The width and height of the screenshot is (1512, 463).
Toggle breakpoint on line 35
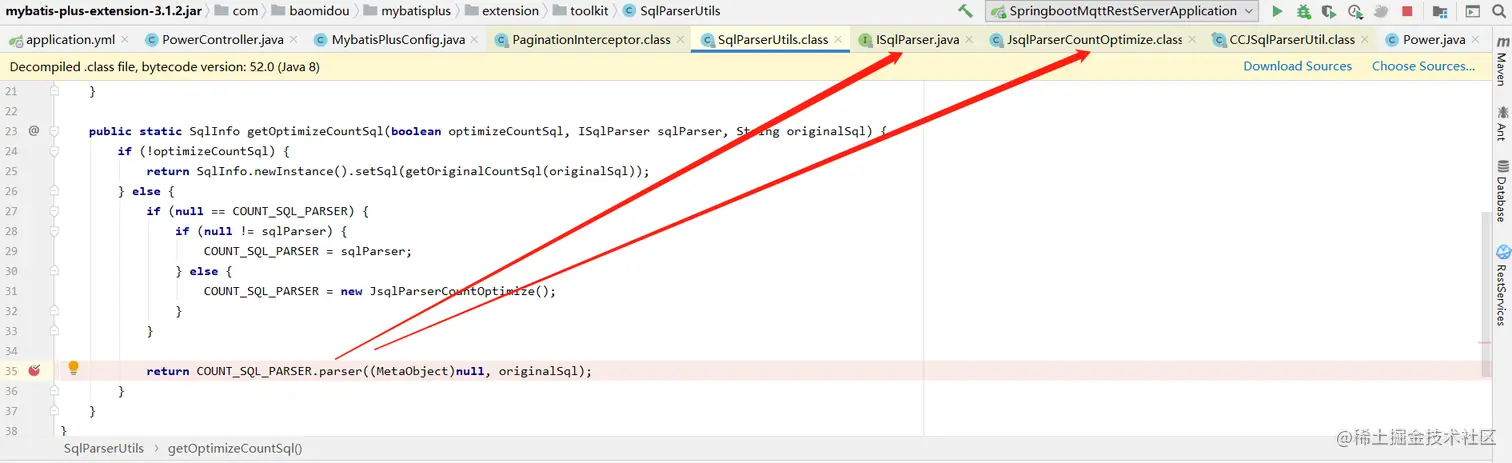[34, 370]
